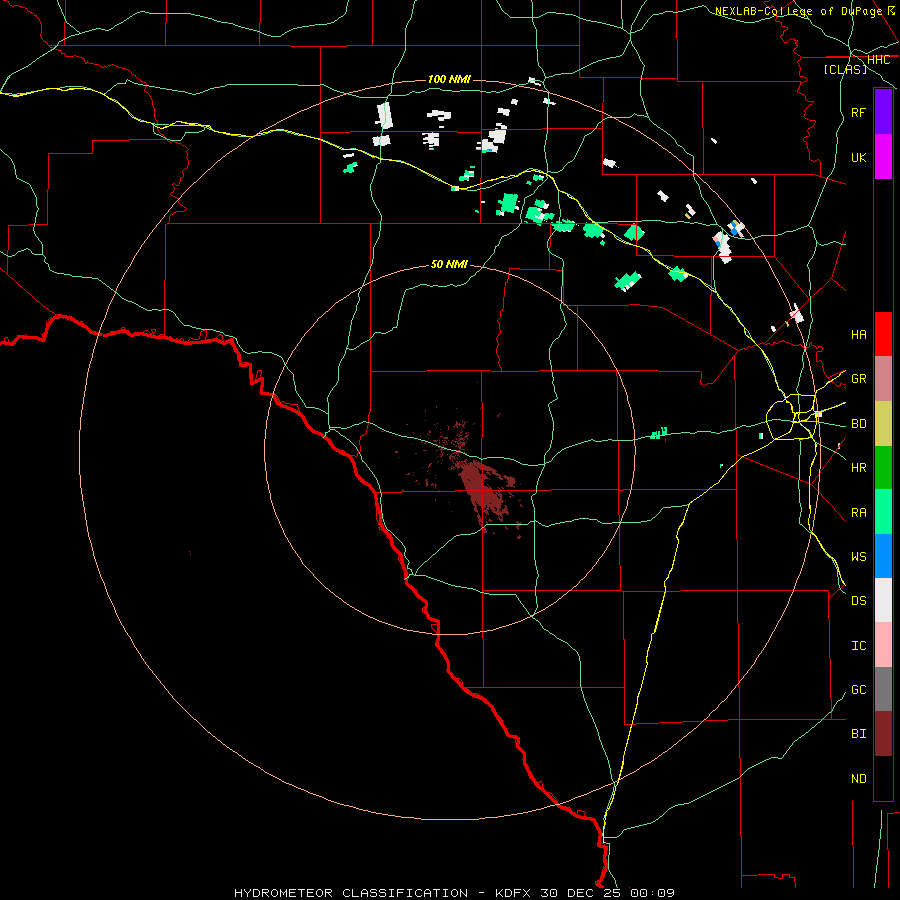Screen dimensions: 900x900
Task: Click the 'HR' legend label
Action: pyautogui.click(x=858, y=468)
